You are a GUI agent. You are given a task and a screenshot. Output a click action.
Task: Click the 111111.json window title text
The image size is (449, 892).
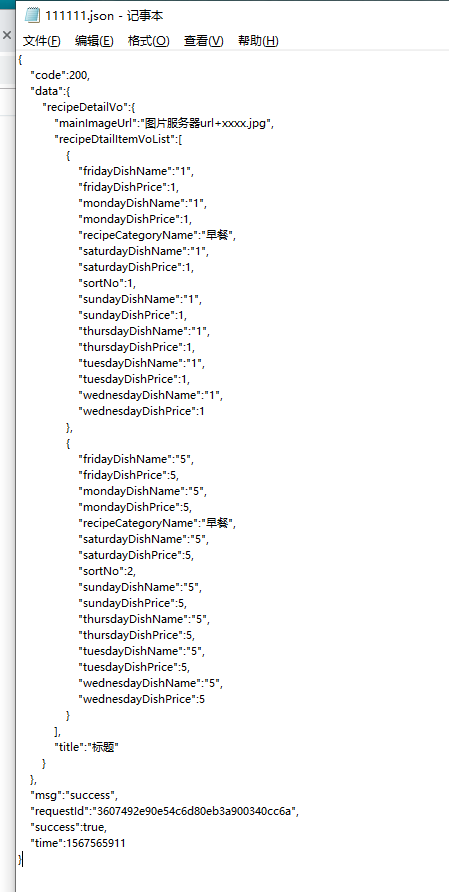104,16
